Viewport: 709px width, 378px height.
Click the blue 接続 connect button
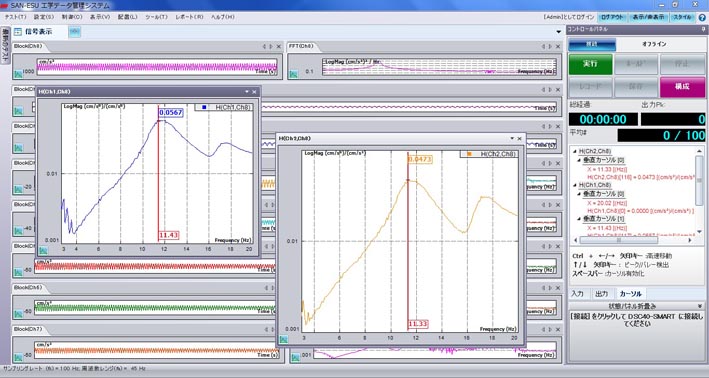point(592,44)
